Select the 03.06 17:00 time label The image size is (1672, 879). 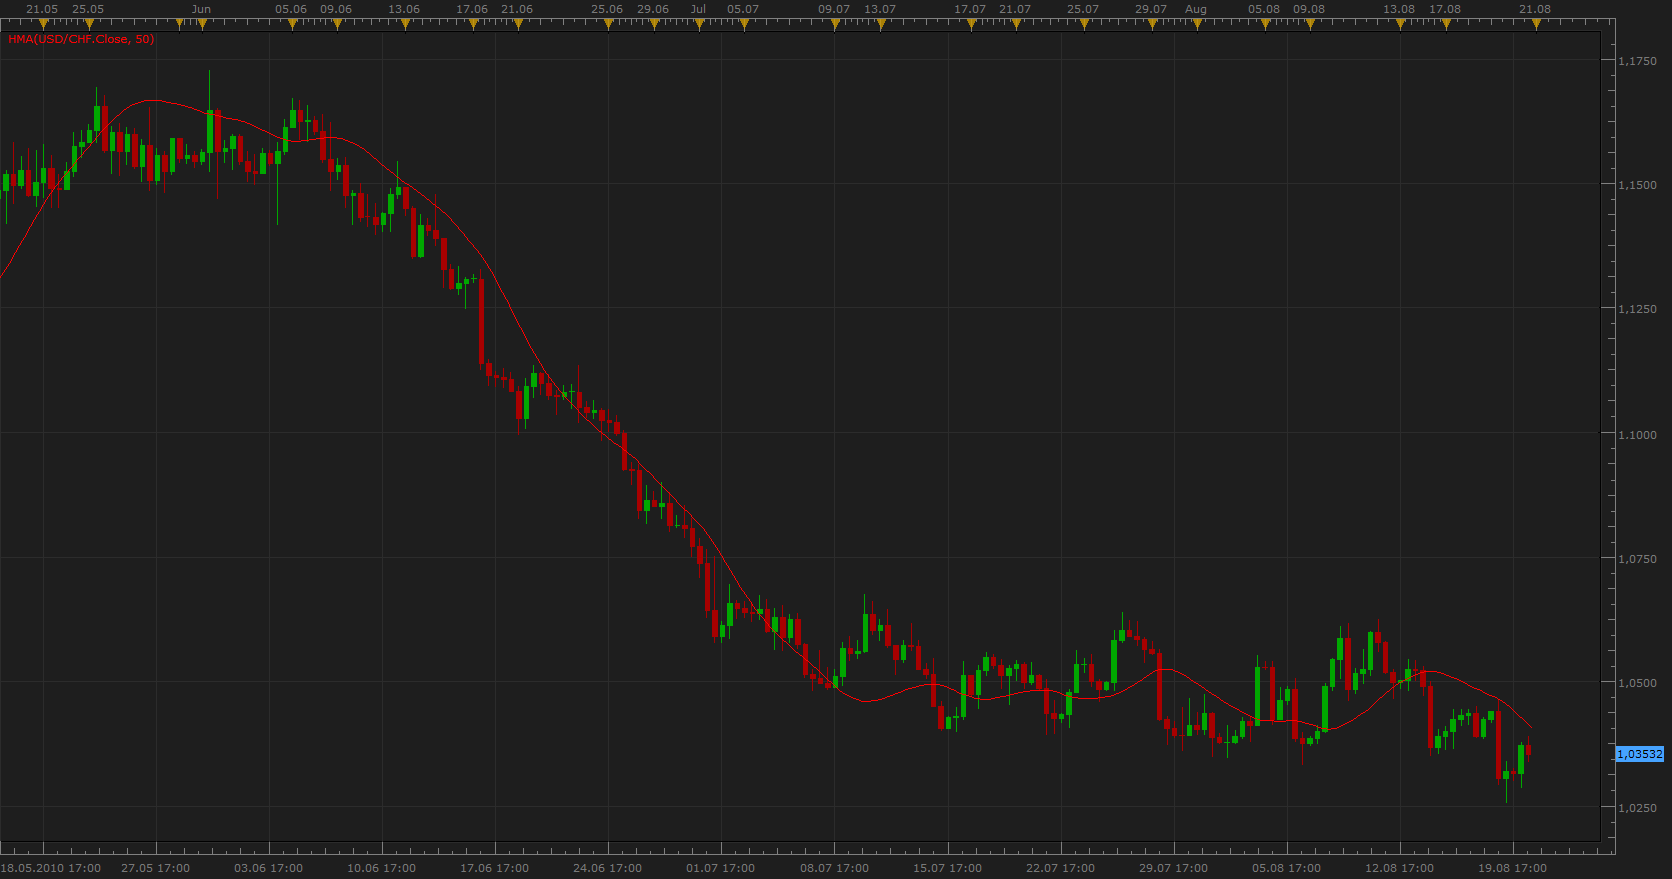pyautogui.click(x=268, y=868)
